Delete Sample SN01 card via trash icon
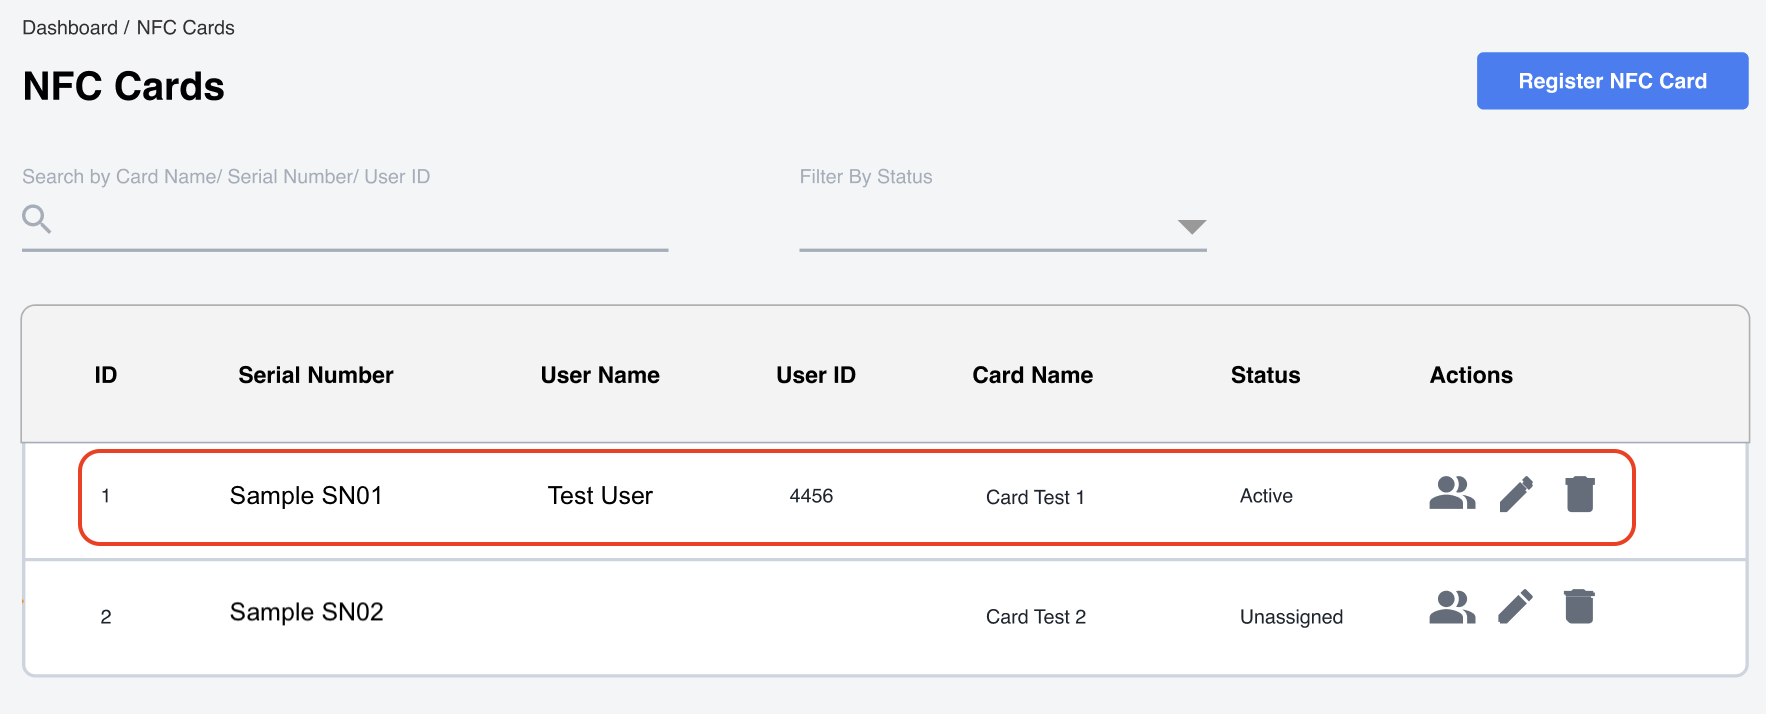Screen dimensions: 1766x714 coord(1580,494)
